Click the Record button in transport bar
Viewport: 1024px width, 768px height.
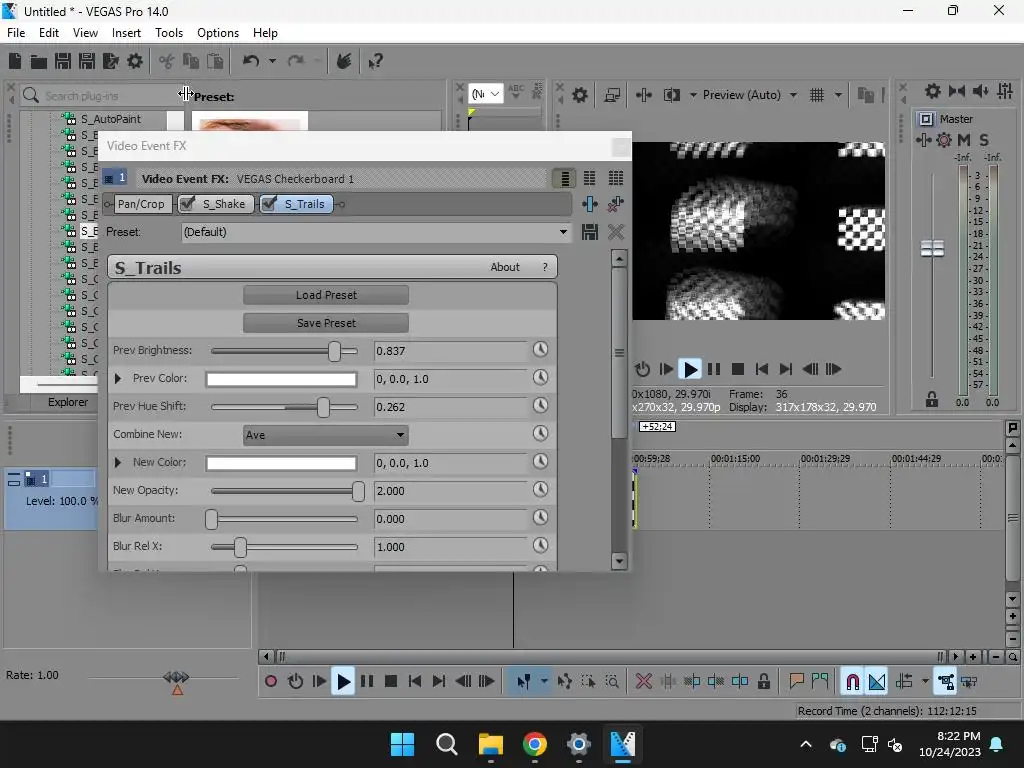271,682
